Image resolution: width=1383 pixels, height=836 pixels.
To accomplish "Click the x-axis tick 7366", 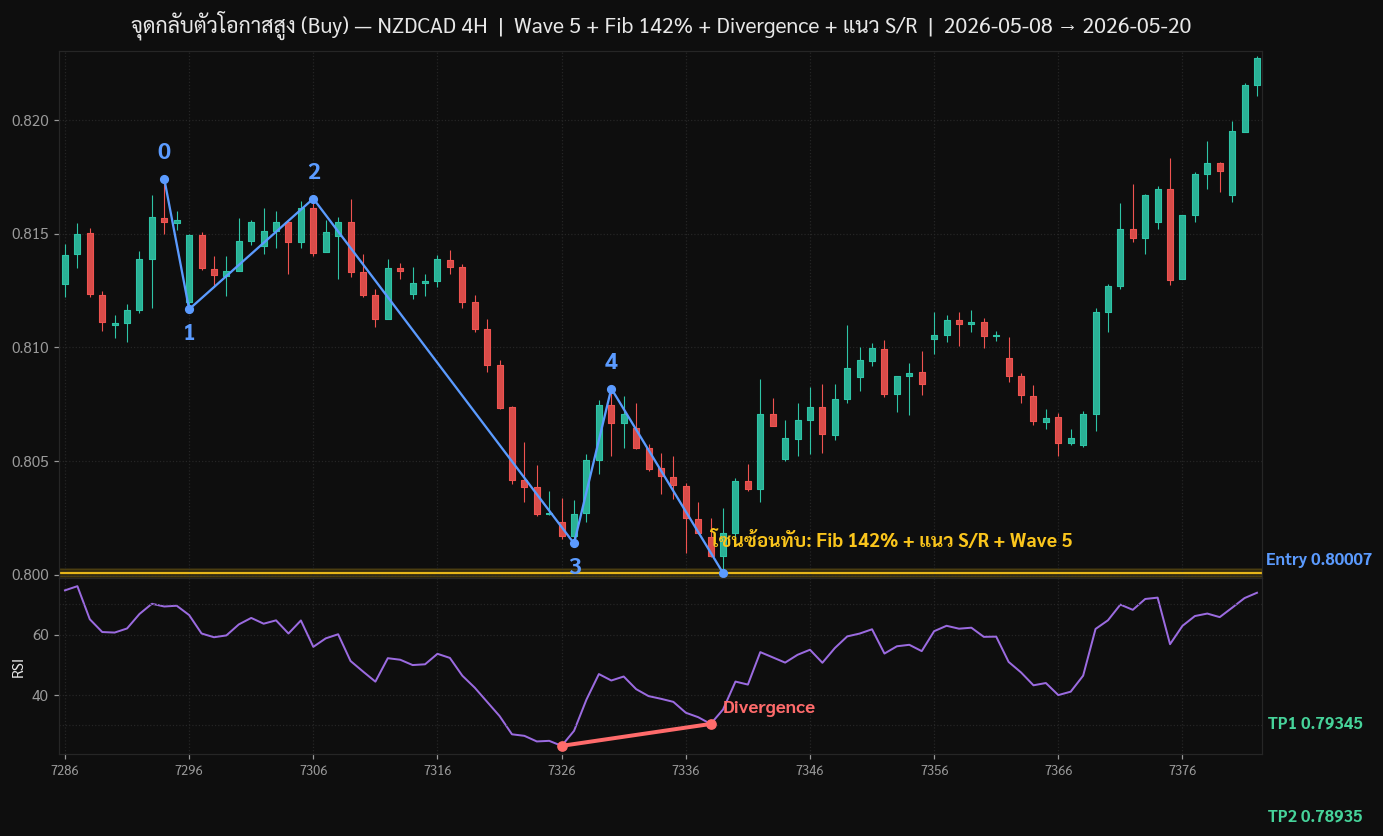I will click(1058, 771).
